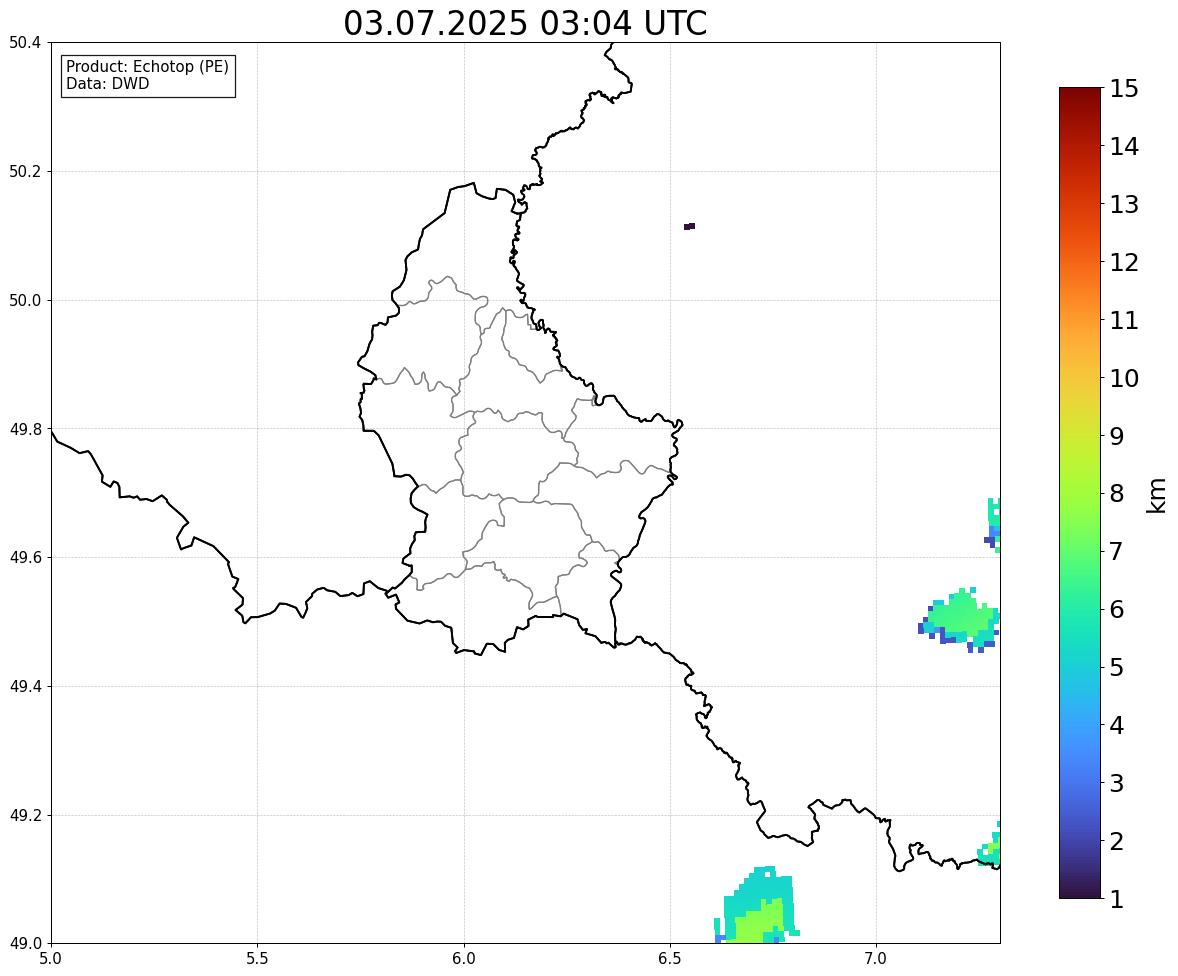The width and height of the screenshot is (1178, 976).
Task: Click the colorbar tick label 14
Action: pos(1124,147)
